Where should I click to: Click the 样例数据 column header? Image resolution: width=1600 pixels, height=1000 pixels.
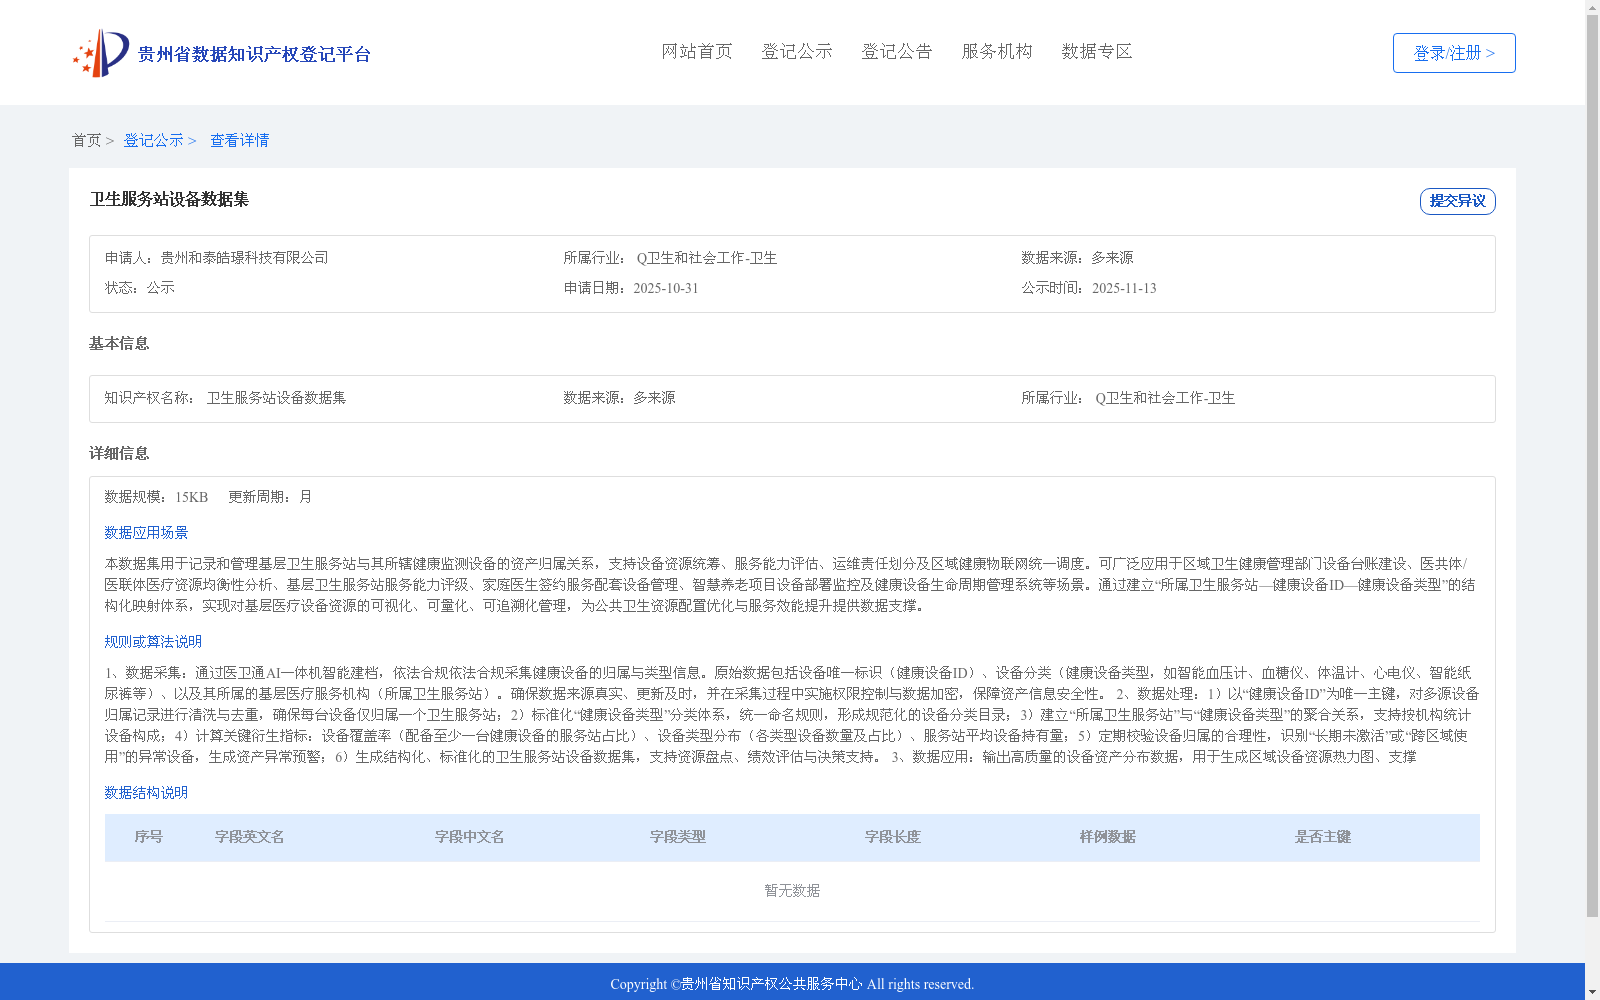1108,837
